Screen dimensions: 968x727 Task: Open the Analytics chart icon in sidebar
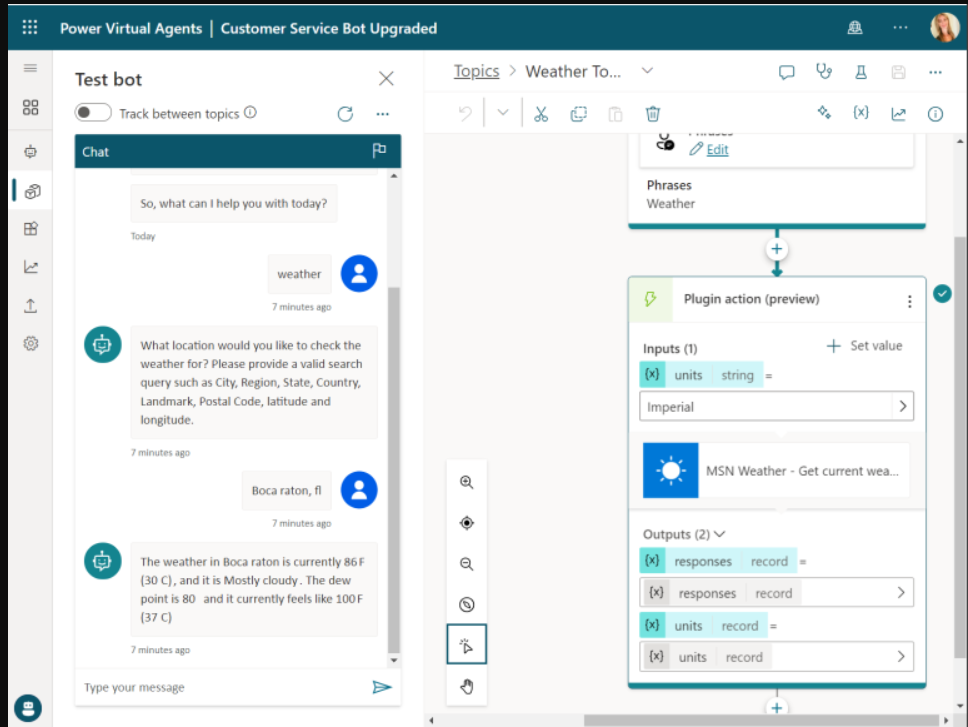click(30, 267)
